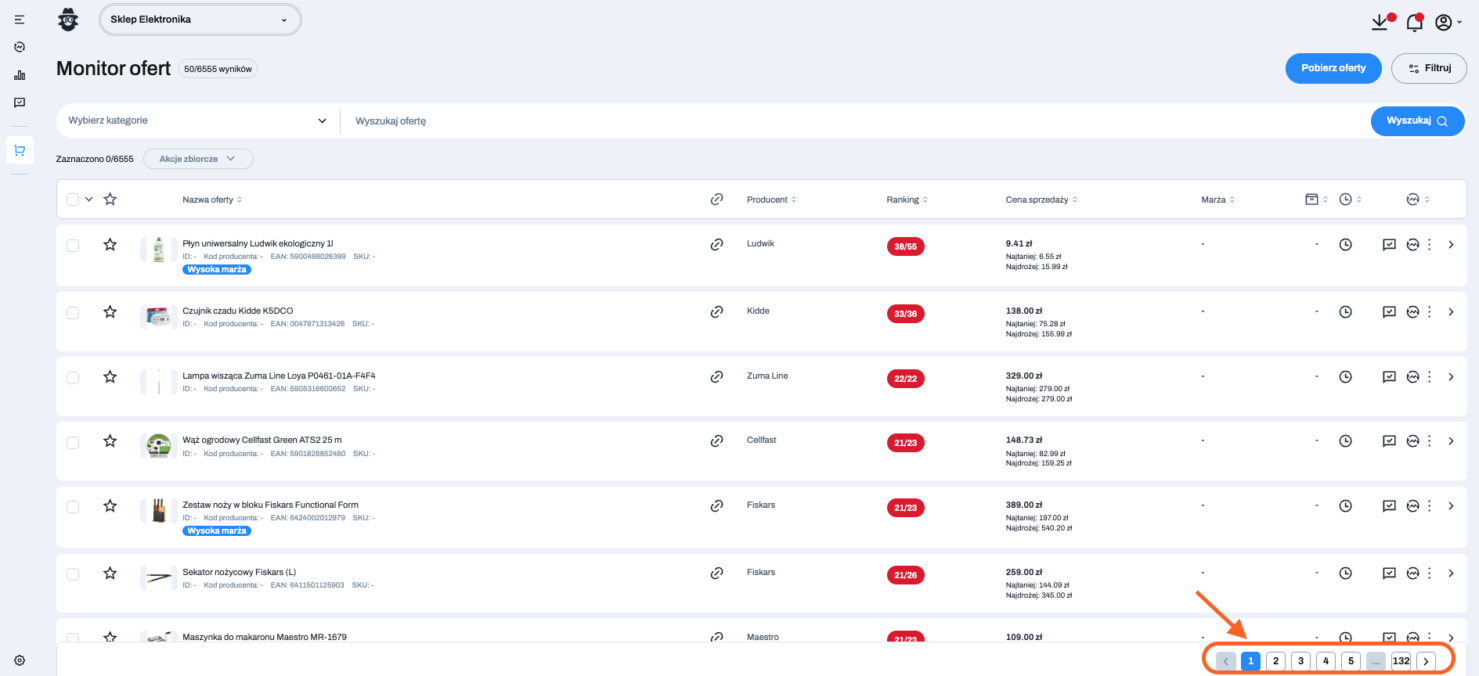Click bar chart icon in left sidebar
Screen dimensions: 1479x676
[19, 75]
